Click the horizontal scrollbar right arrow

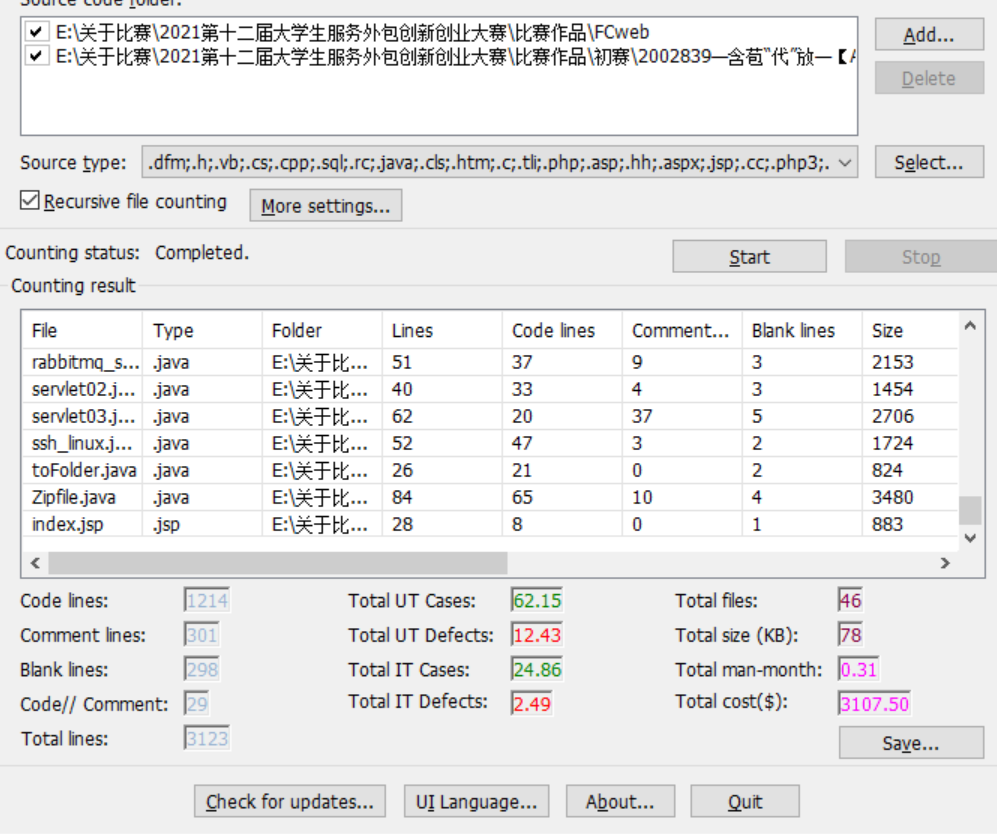coord(945,563)
